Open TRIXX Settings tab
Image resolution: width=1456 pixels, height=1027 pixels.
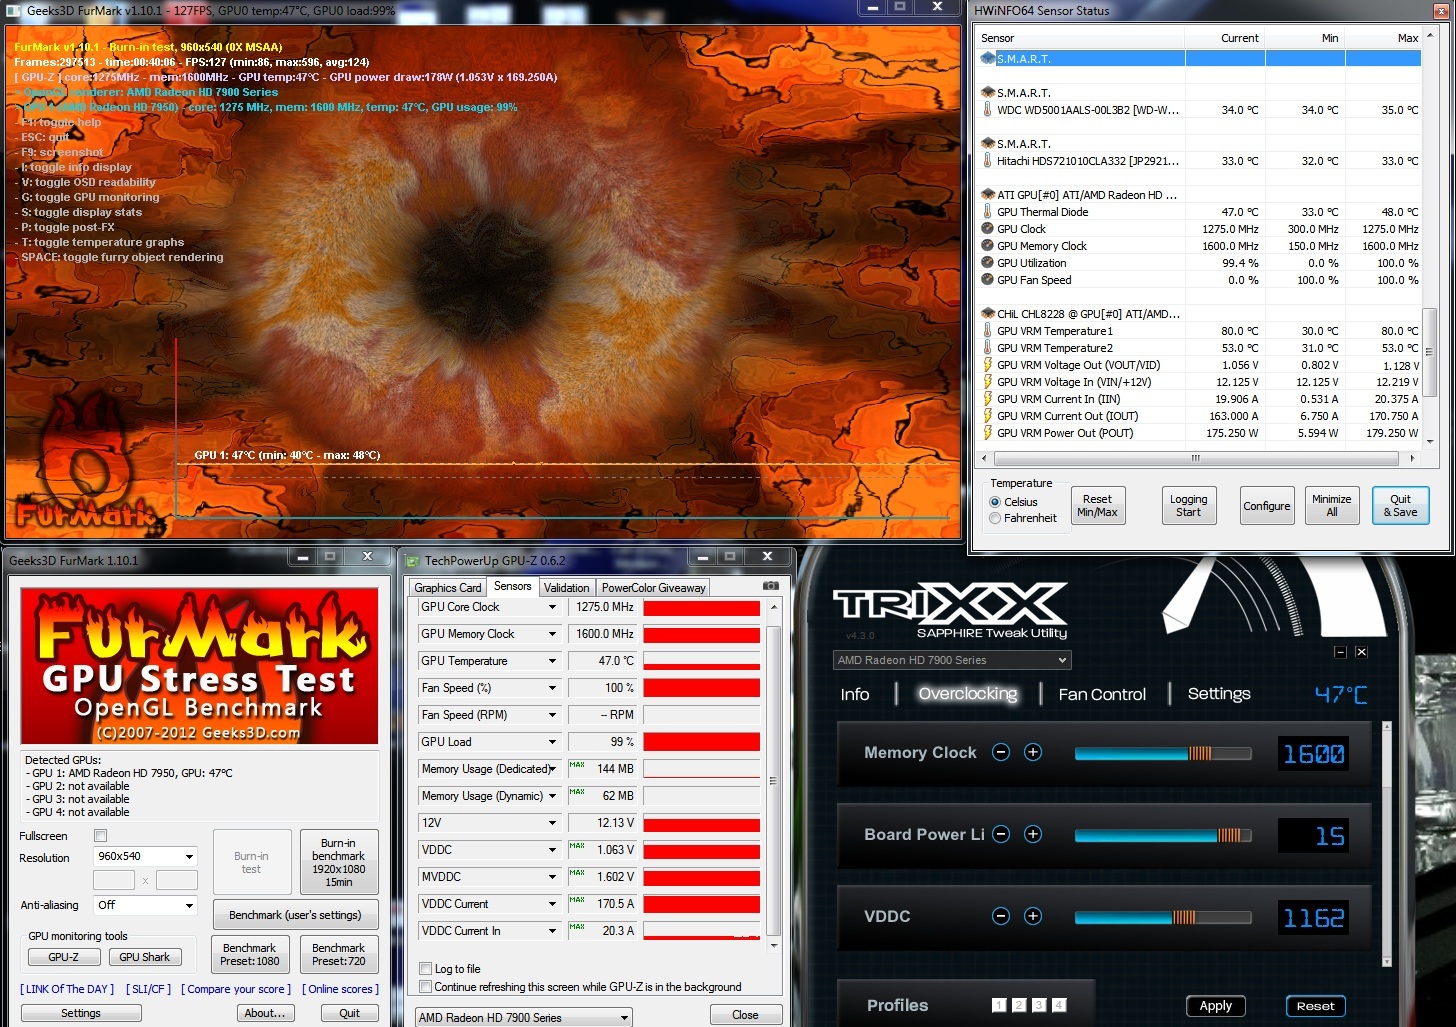coord(1219,694)
